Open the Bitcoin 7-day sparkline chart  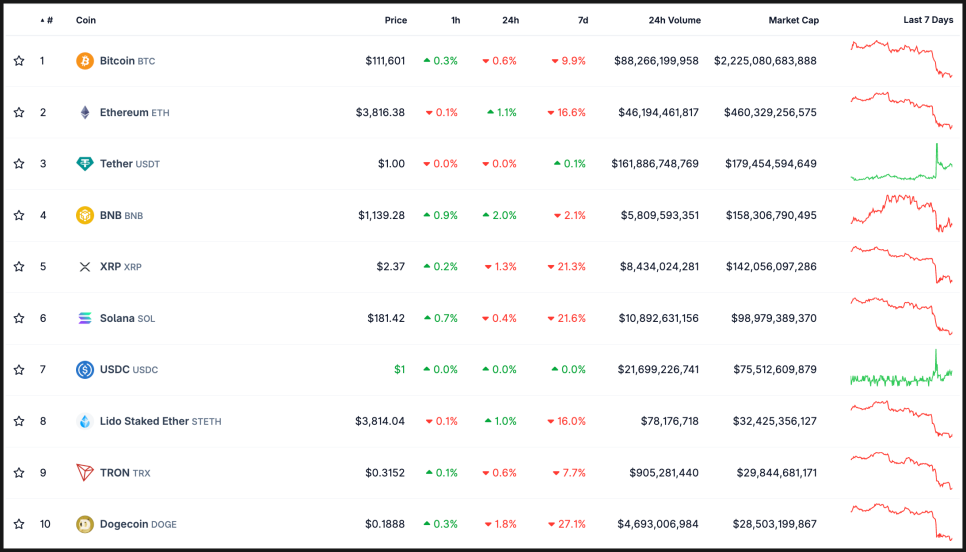(901, 59)
